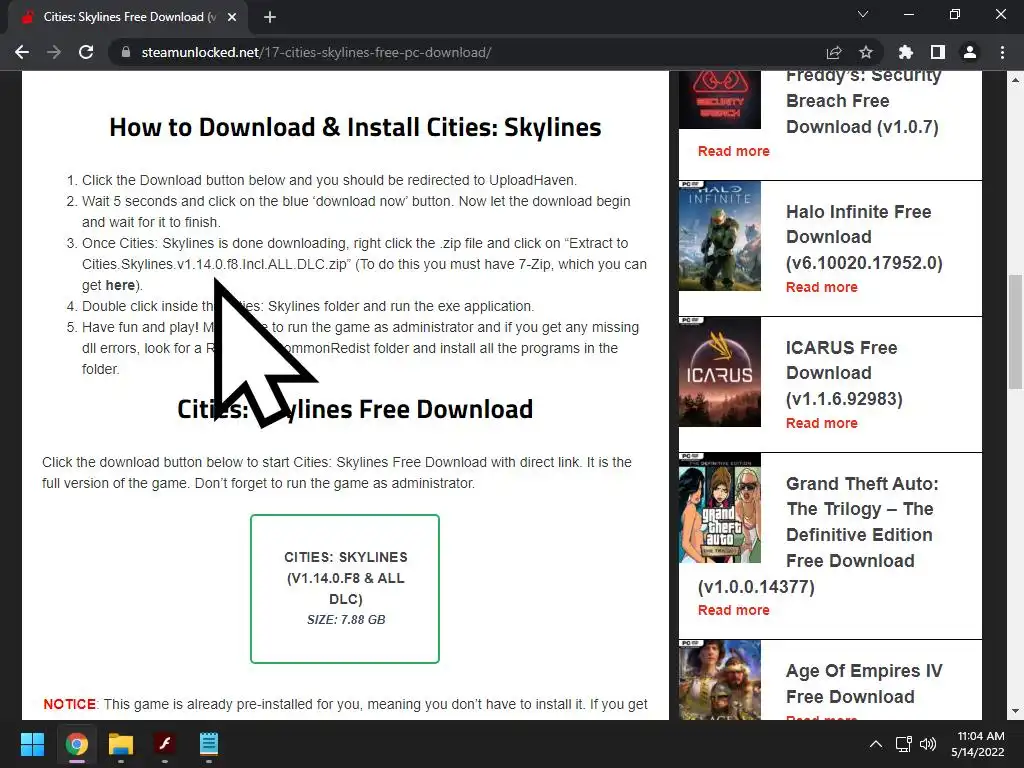Open the Chrome profile avatar icon
1024x768 pixels.
point(970,52)
